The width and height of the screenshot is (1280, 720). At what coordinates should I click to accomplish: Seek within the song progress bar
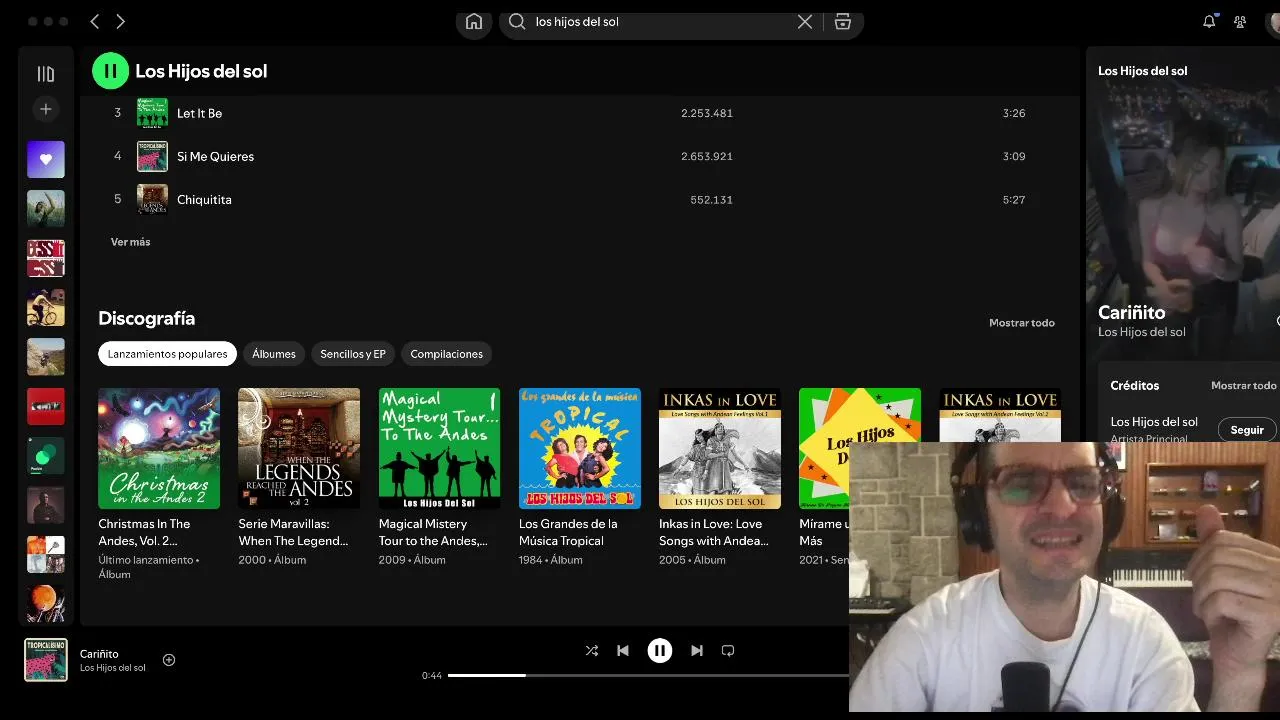tap(648, 676)
